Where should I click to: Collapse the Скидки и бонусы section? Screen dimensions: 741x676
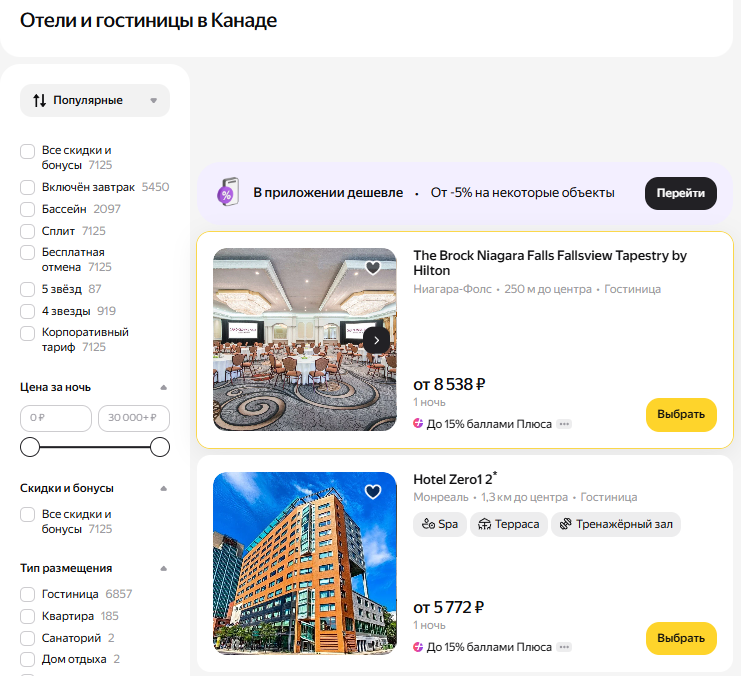(164, 488)
